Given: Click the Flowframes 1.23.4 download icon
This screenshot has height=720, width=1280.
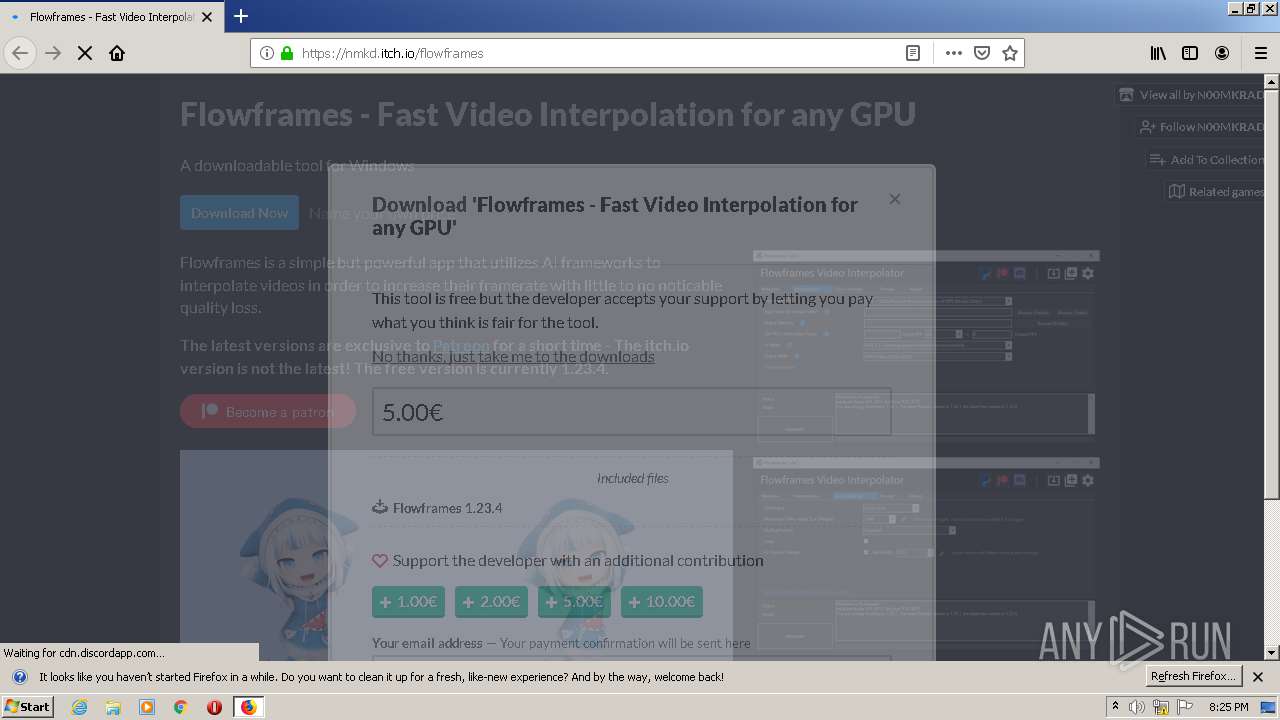Looking at the screenshot, I should (380, 507).
